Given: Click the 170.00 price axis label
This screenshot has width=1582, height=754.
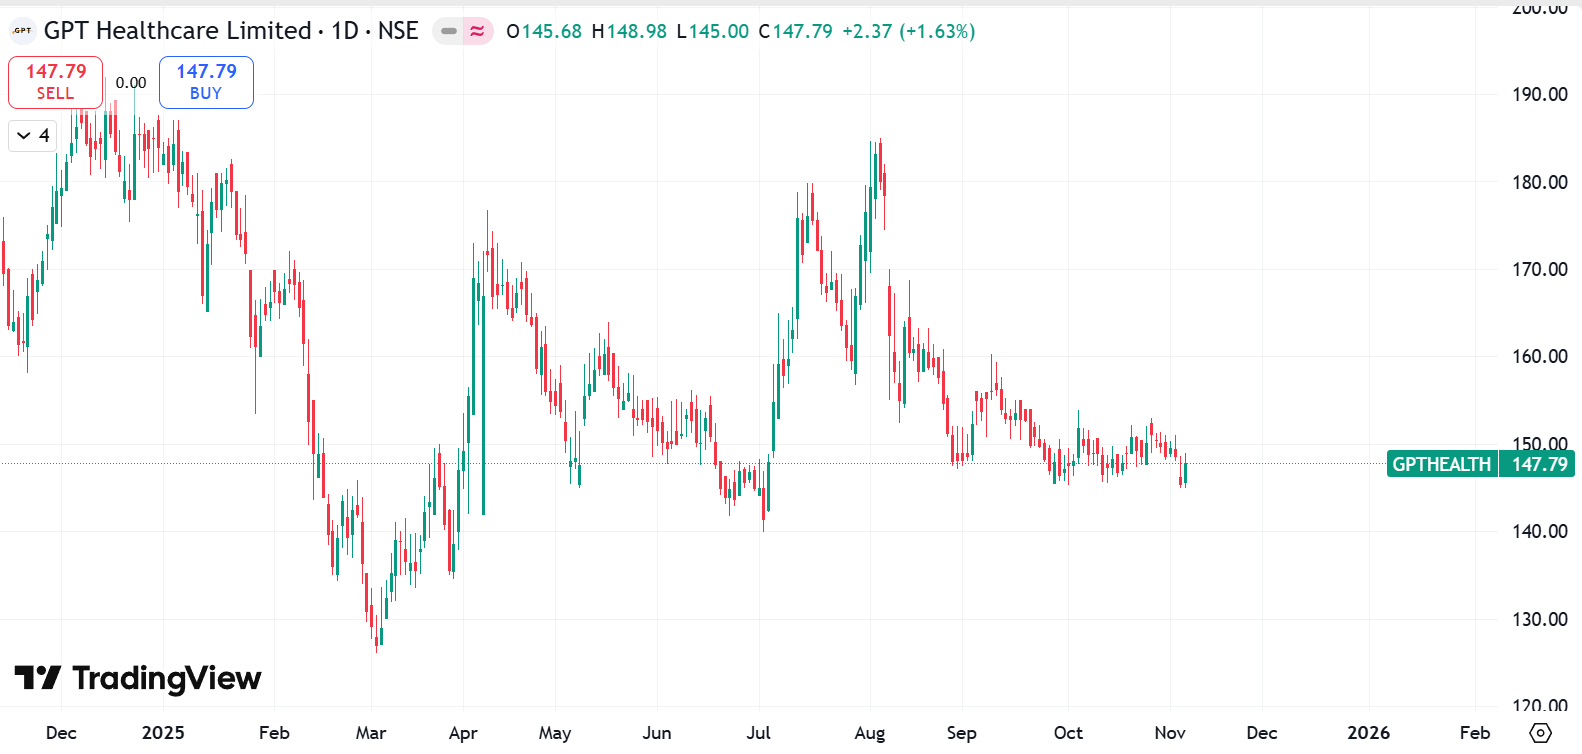Looking at the screenshot, I should pyautogui.click(x=1539, y=269).
